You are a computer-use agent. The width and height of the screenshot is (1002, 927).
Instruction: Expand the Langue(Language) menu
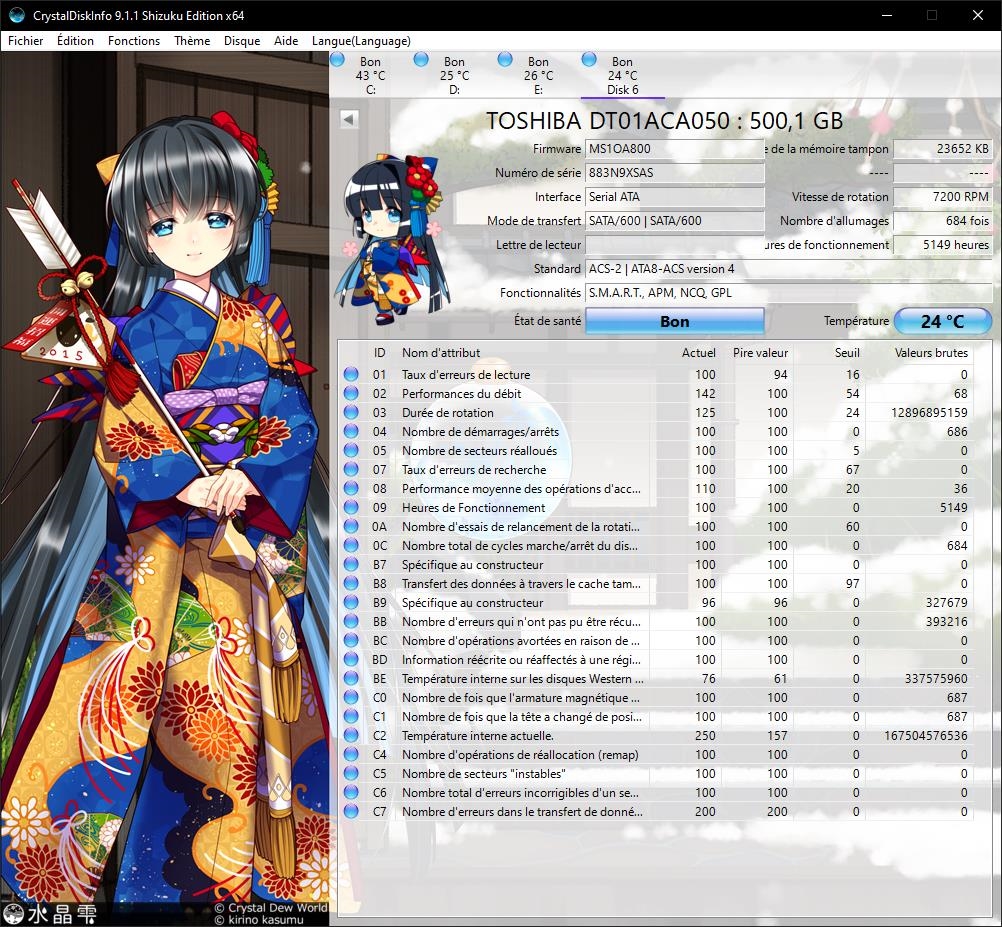pyautogui.click(x=361, y=41)
